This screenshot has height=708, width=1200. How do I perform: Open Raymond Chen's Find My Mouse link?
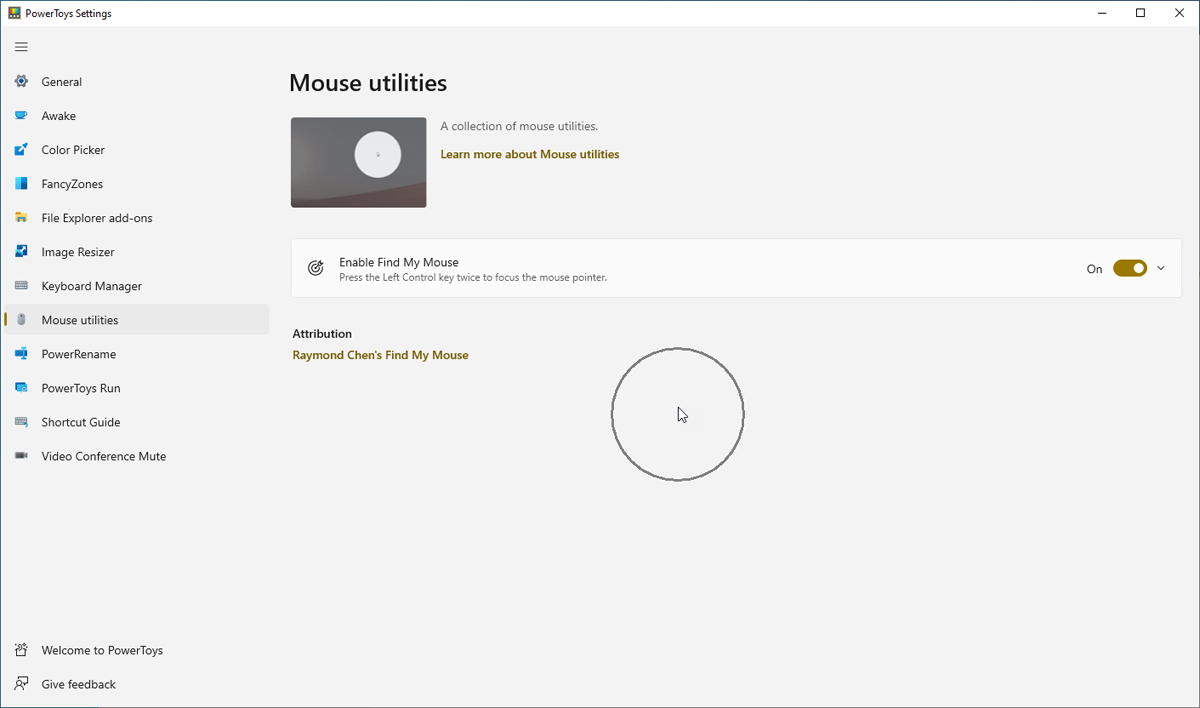(x=380, y=355)
